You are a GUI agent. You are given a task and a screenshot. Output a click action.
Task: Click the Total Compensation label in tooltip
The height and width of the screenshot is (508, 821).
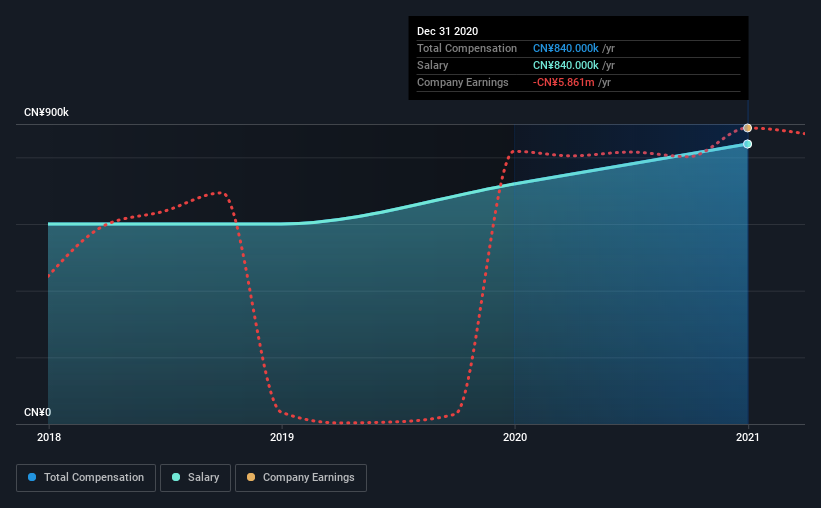tap(467, 48)
